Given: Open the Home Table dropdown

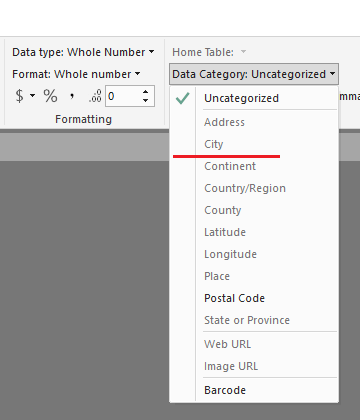Looking at the screenshot, I should pyautogui.click(x=209, y=52).
